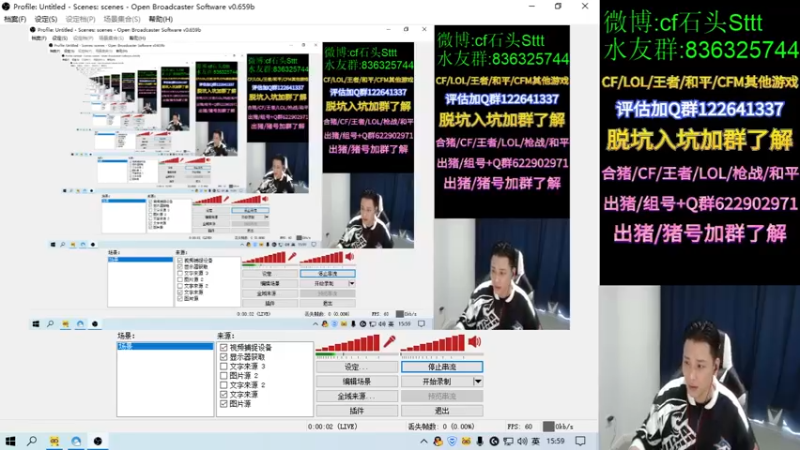This screenshot has width=800, height=450.
Task: Open the dropdown arrow beside 开始录制
Action: coord(478,381)
